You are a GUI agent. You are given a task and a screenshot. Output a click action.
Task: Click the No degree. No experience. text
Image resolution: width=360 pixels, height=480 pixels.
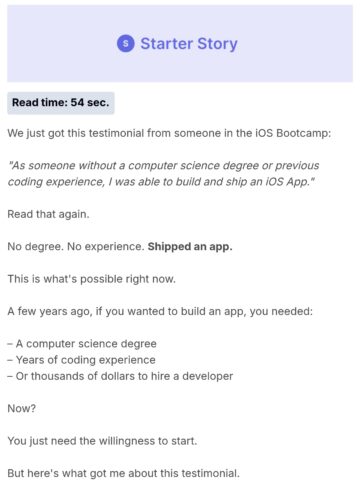[x=76, y=247]
